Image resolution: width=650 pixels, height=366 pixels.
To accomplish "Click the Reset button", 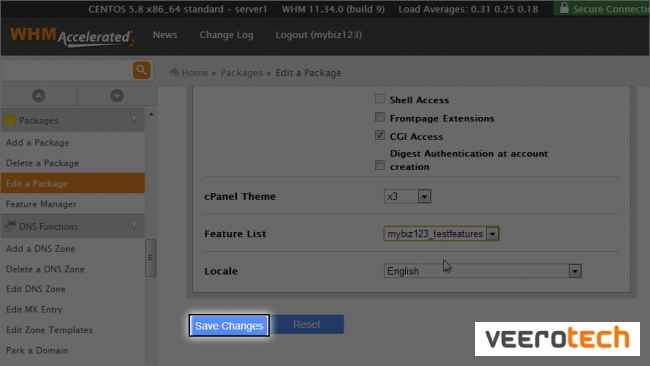I will tap(307, 324).
